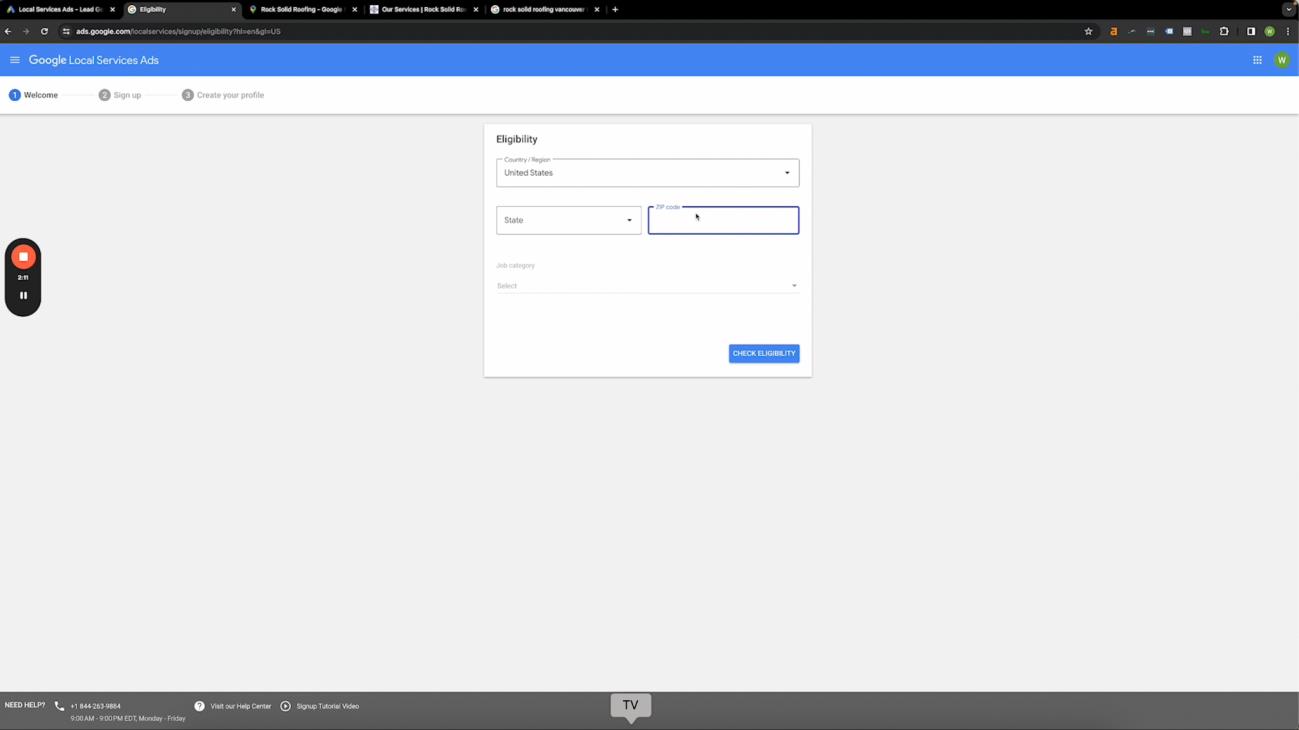This screenshot has width=1299, height=730.
Task: Bookmark this page with the star icon
Action: (x=1088, y=31)
